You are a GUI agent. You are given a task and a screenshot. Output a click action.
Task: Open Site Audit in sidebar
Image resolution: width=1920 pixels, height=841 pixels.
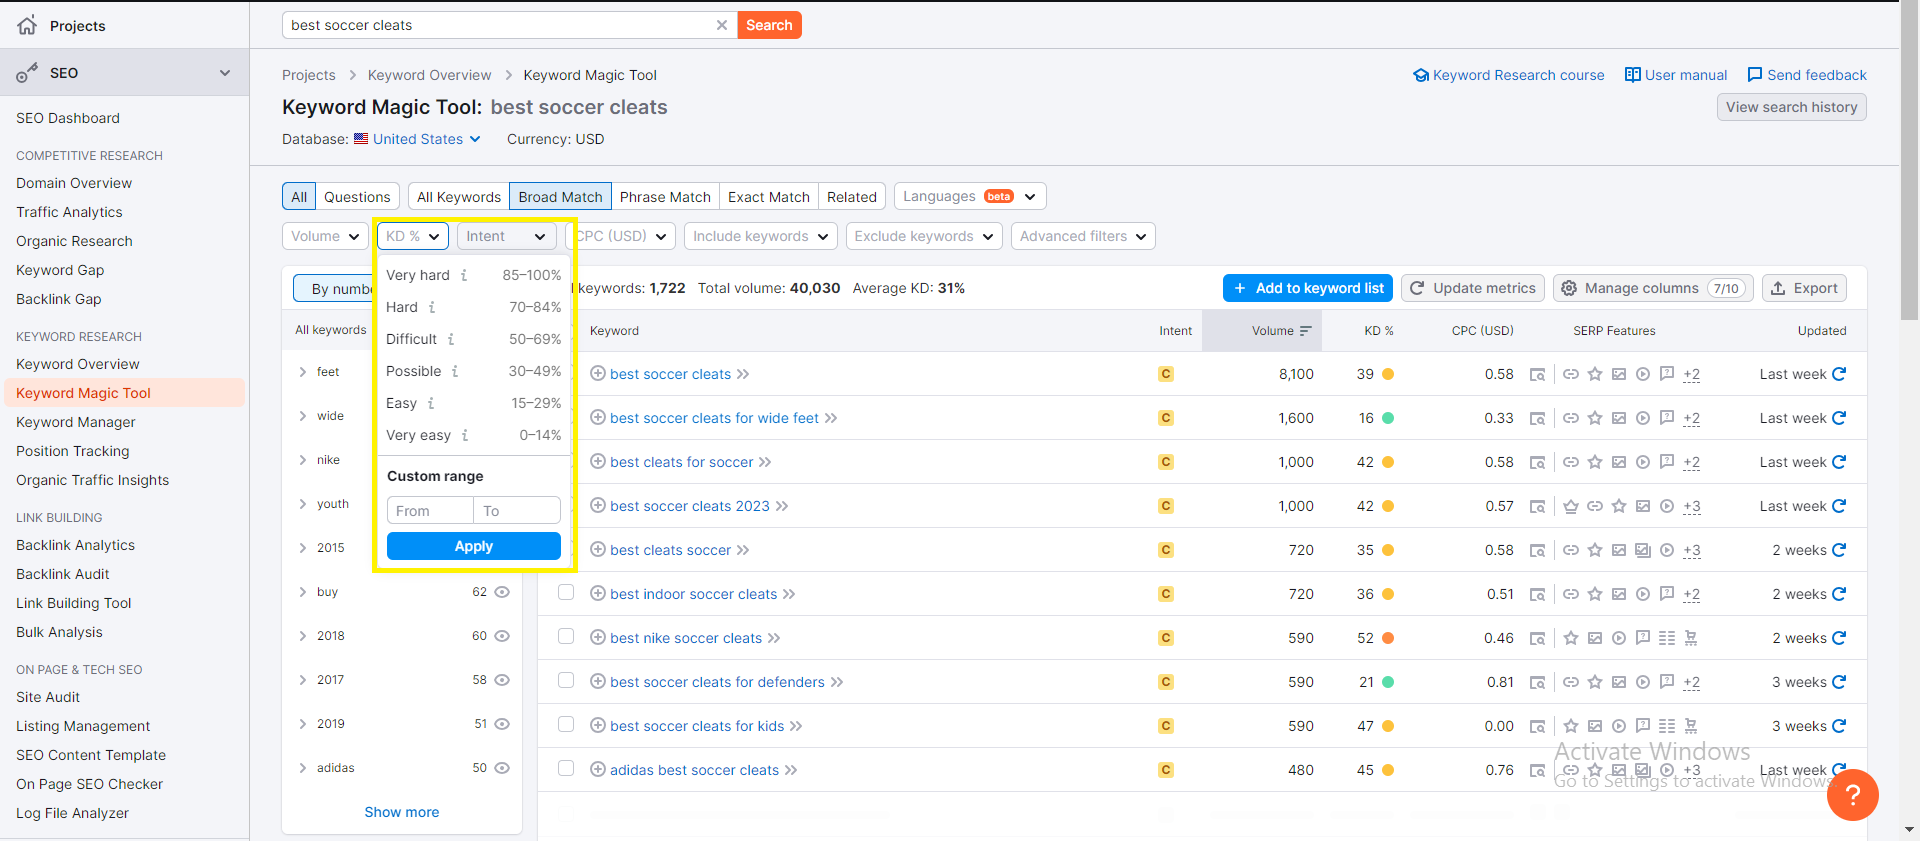(48, 697)
